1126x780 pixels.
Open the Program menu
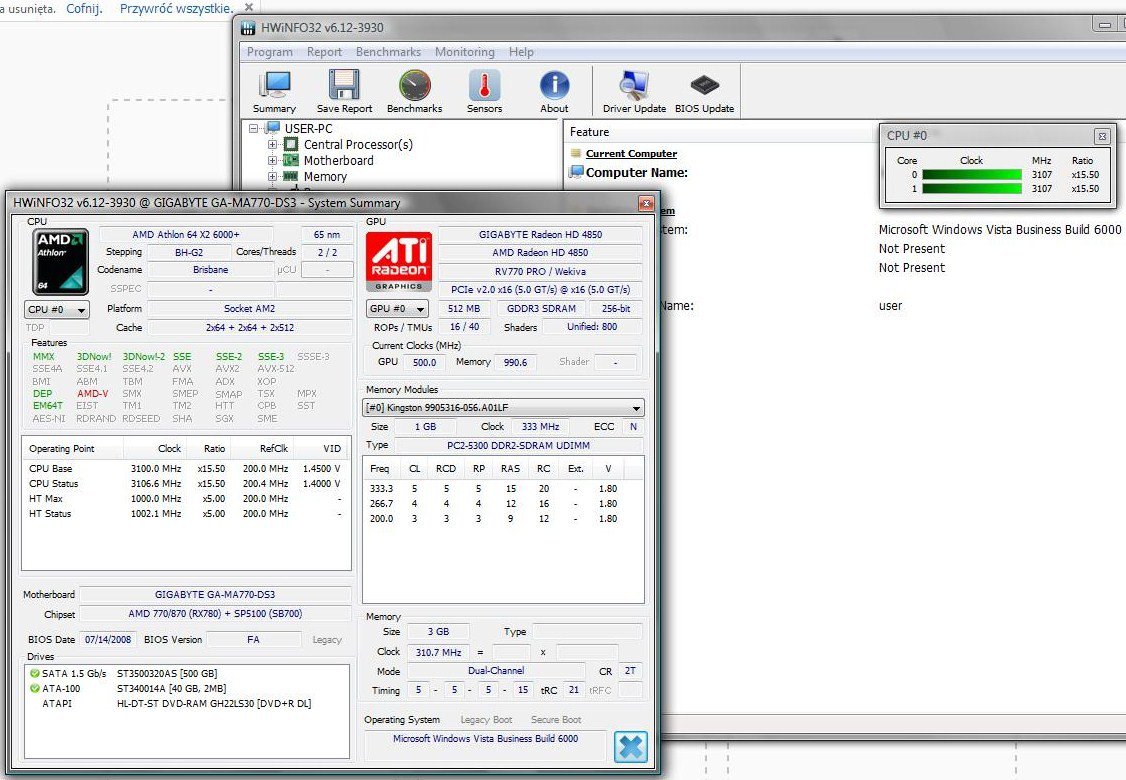click(269, 52)
